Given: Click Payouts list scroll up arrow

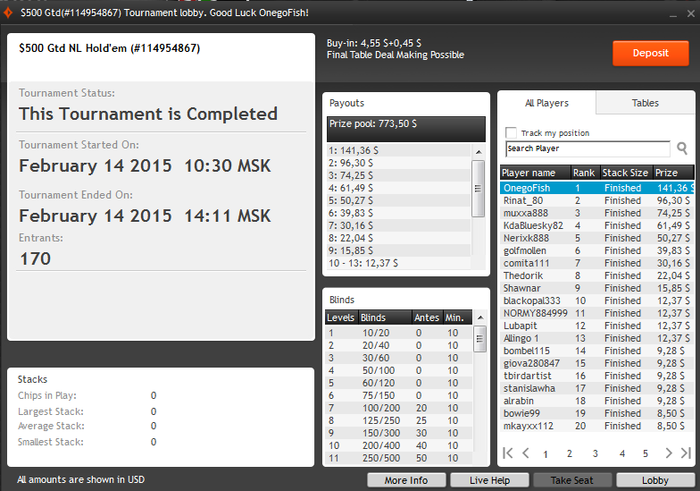Looking at the screenshot, I should point(479,152).
